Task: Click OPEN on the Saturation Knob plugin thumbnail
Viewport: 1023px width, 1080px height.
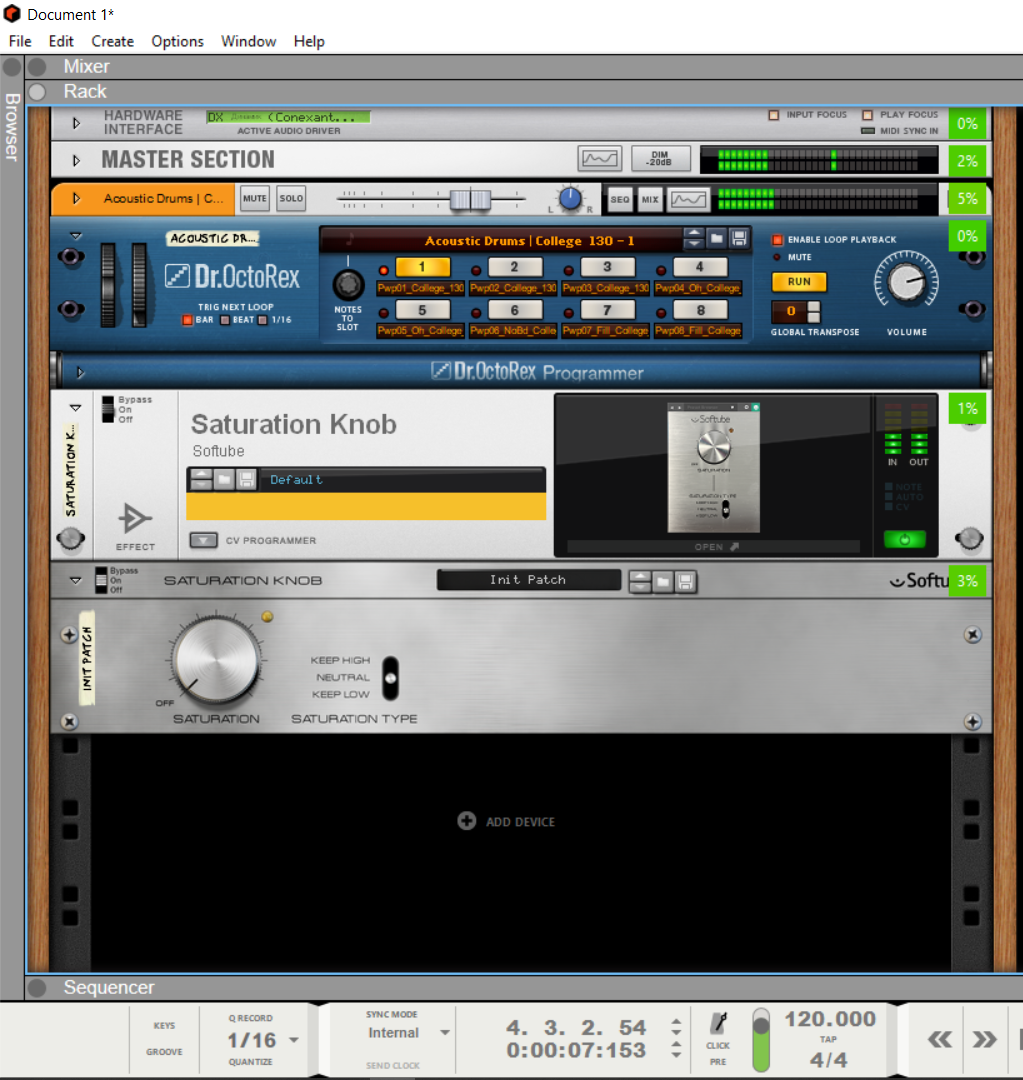Action: click(716, 547)
